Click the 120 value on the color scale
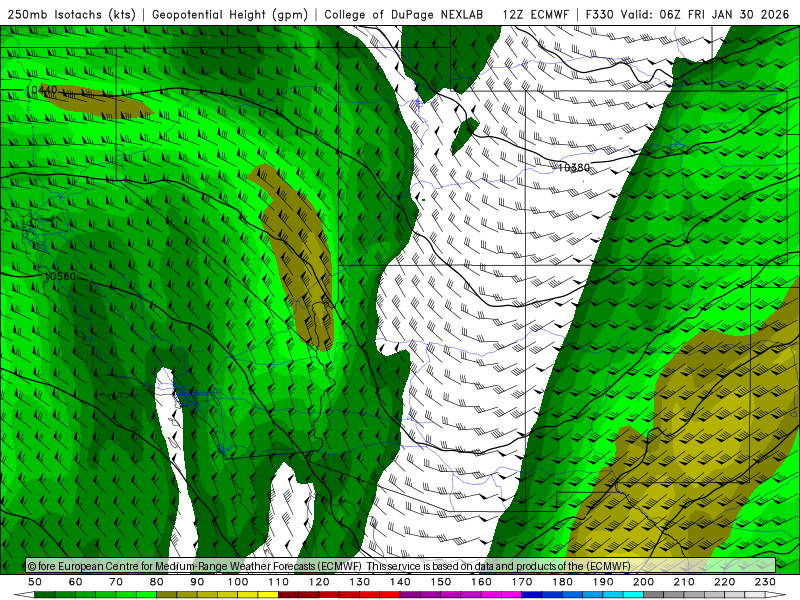This screenshot has height=600, width=800. [x=319, y=582]
